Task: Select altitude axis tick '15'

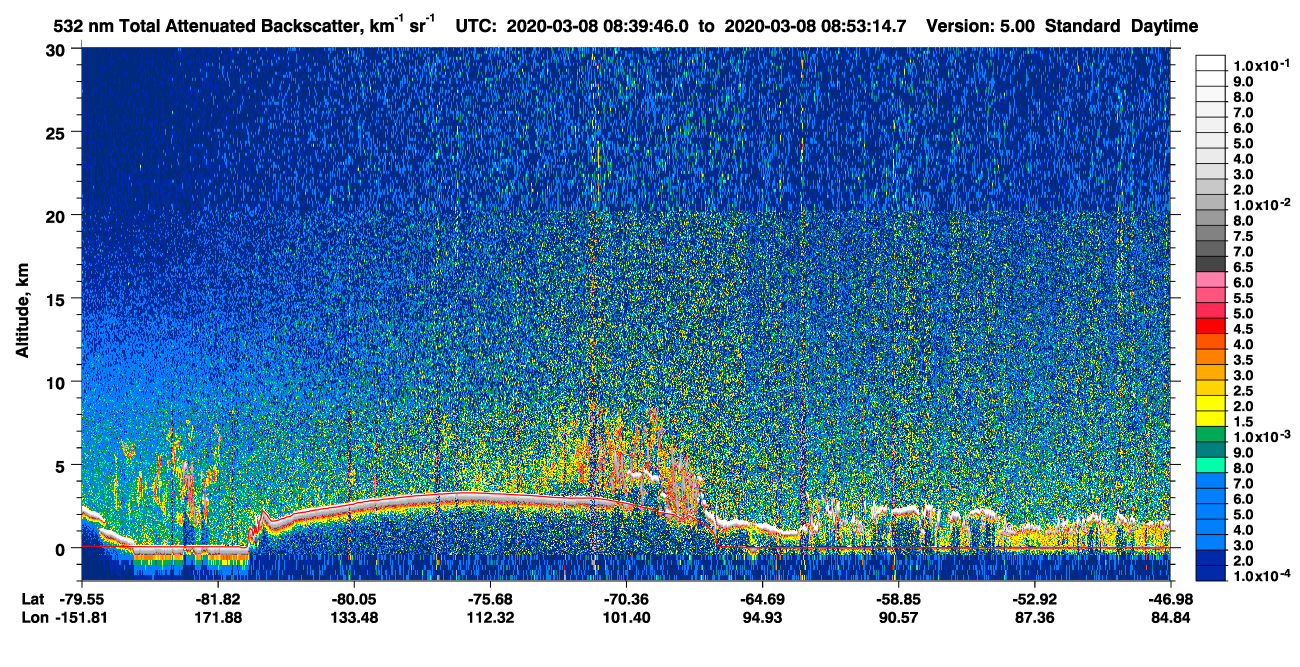Action: point(58,298)
